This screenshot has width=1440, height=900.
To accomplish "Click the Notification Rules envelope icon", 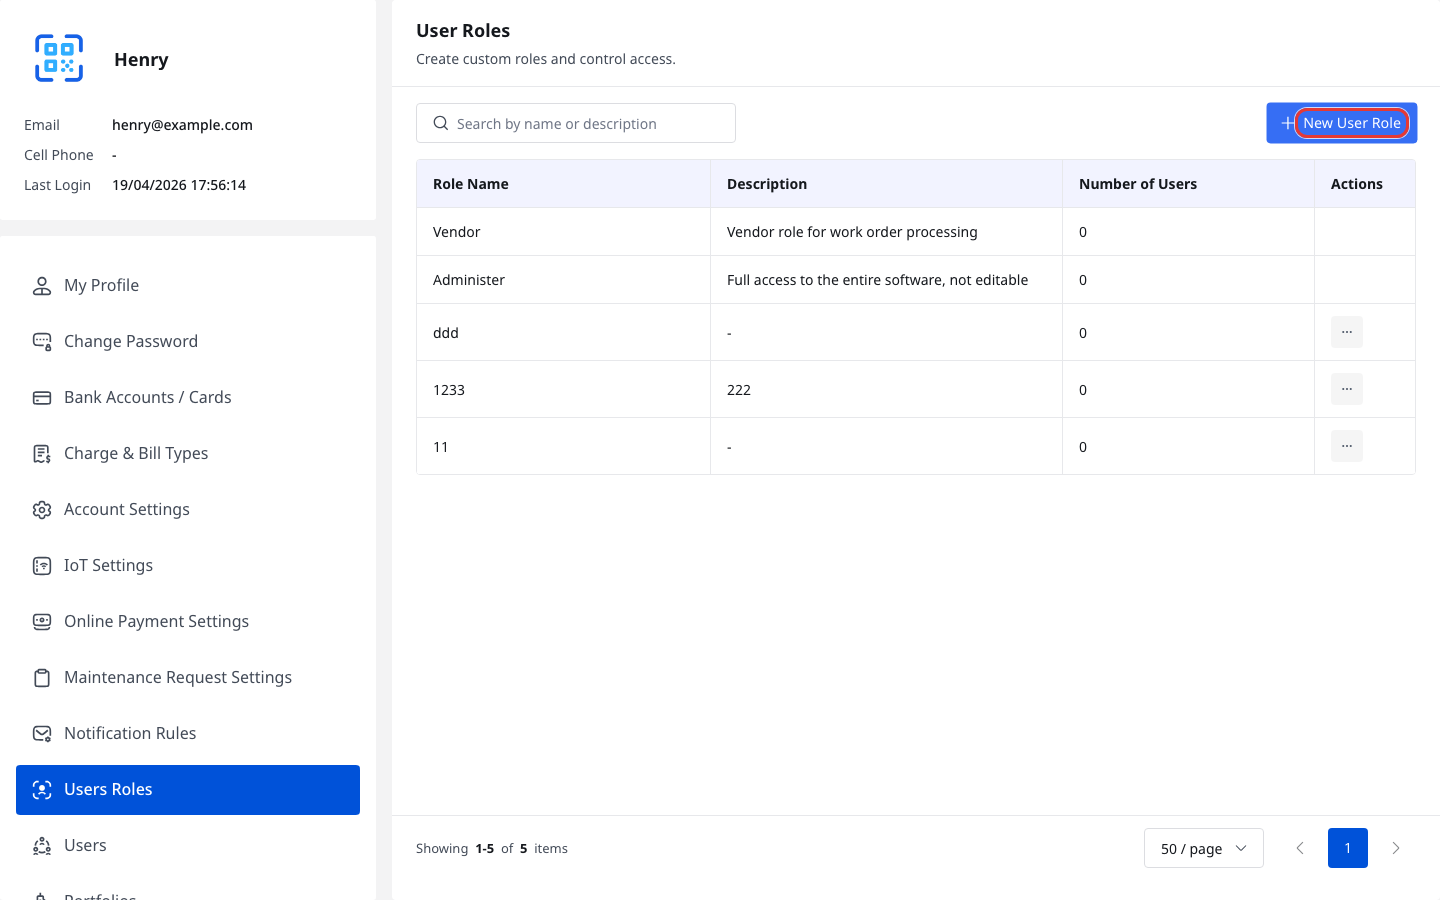I will pyautogui.click(x=42, y=734).
